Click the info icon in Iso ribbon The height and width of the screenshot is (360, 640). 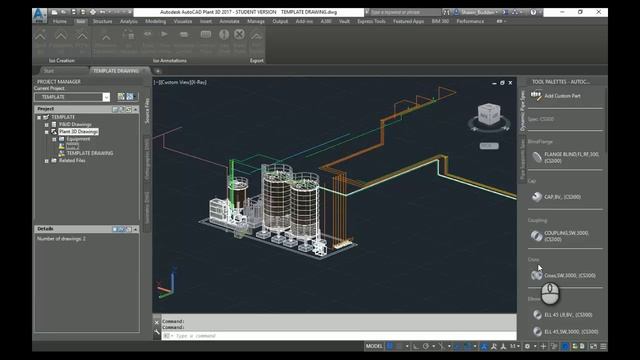(224, 35)
